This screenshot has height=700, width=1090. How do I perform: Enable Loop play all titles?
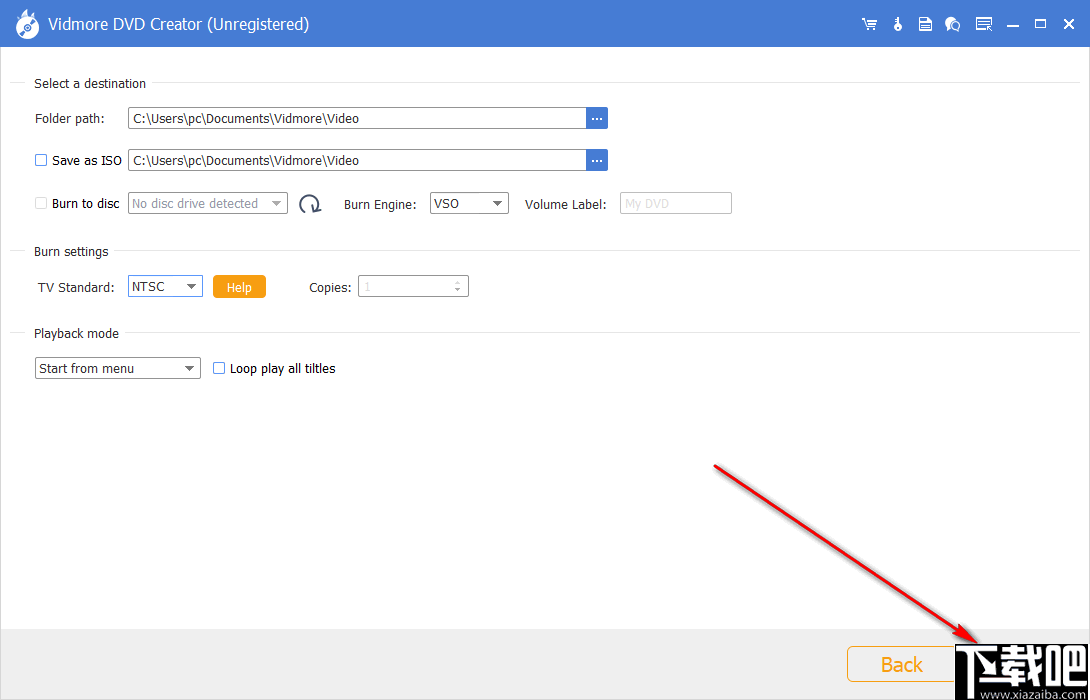pyautogui.click(x=219, y=368)
